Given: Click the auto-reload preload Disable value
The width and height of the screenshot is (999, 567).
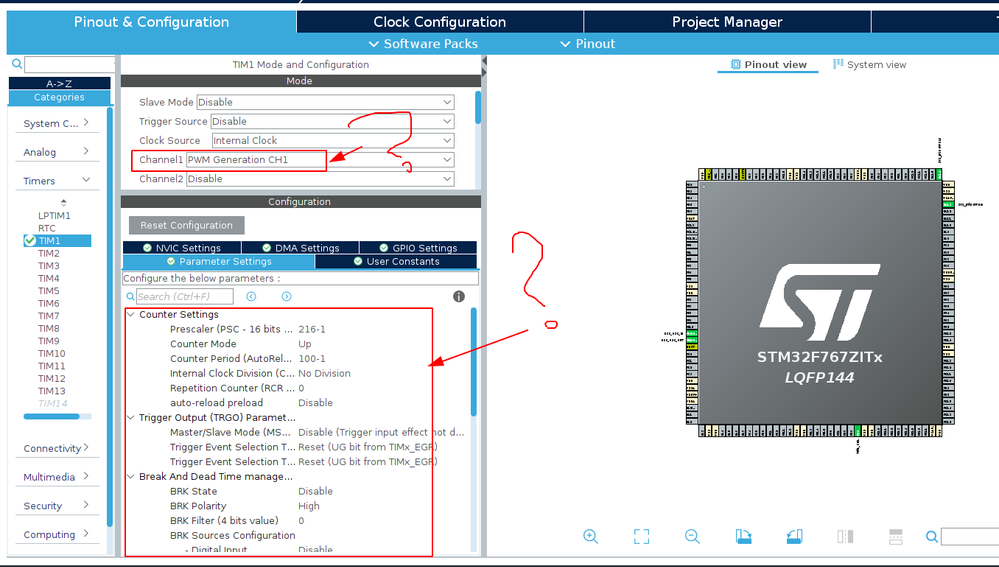Looking at the screenshot, I should tap(315, 403).
